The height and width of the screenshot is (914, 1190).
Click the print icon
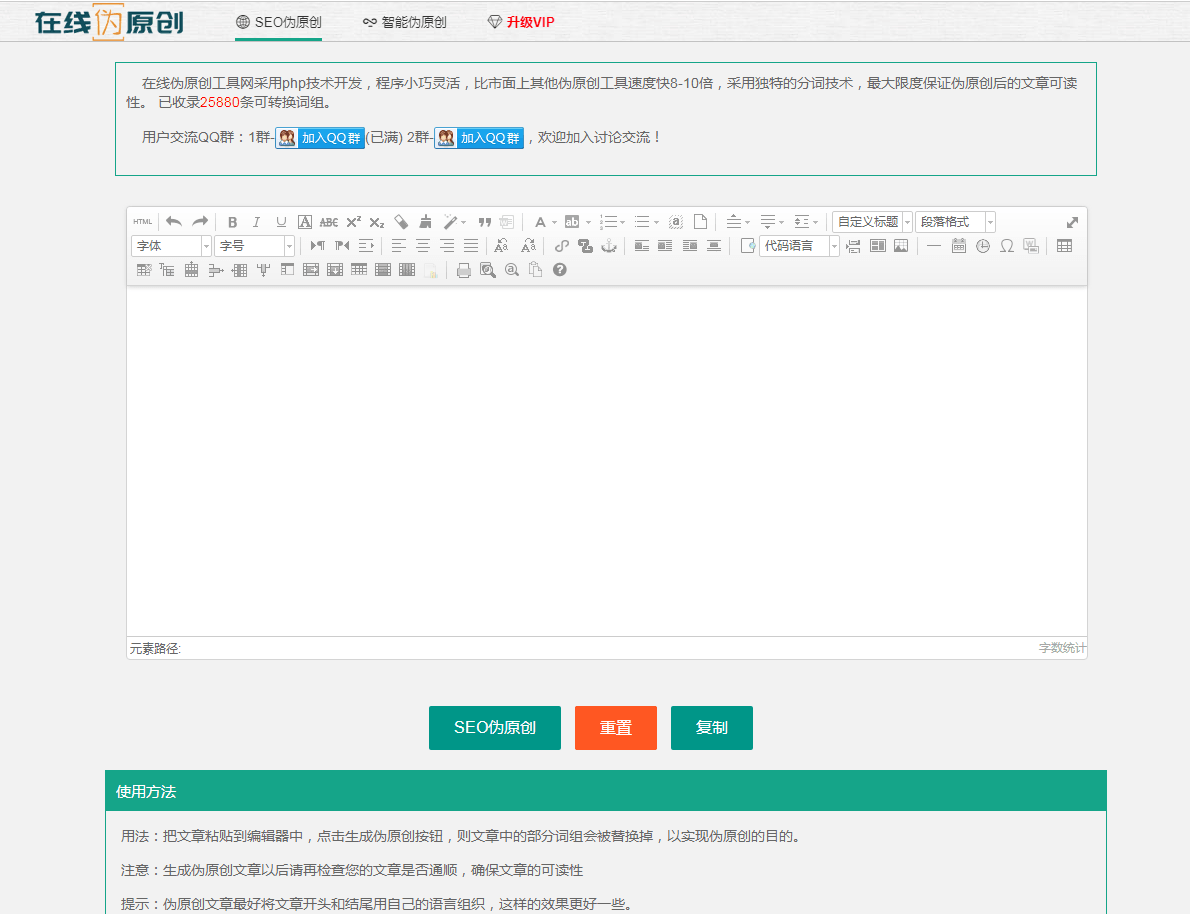(464, 270)
